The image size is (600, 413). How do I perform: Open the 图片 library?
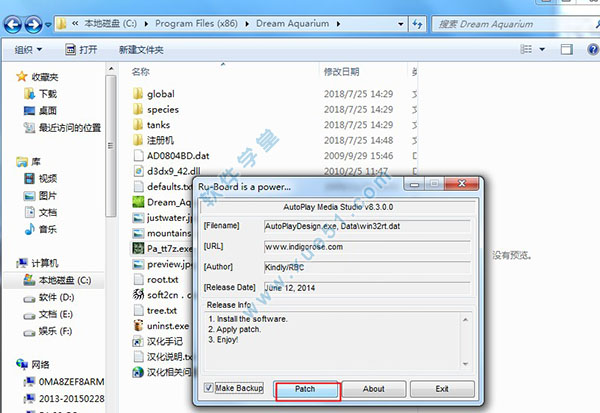[x=41, y=196]
